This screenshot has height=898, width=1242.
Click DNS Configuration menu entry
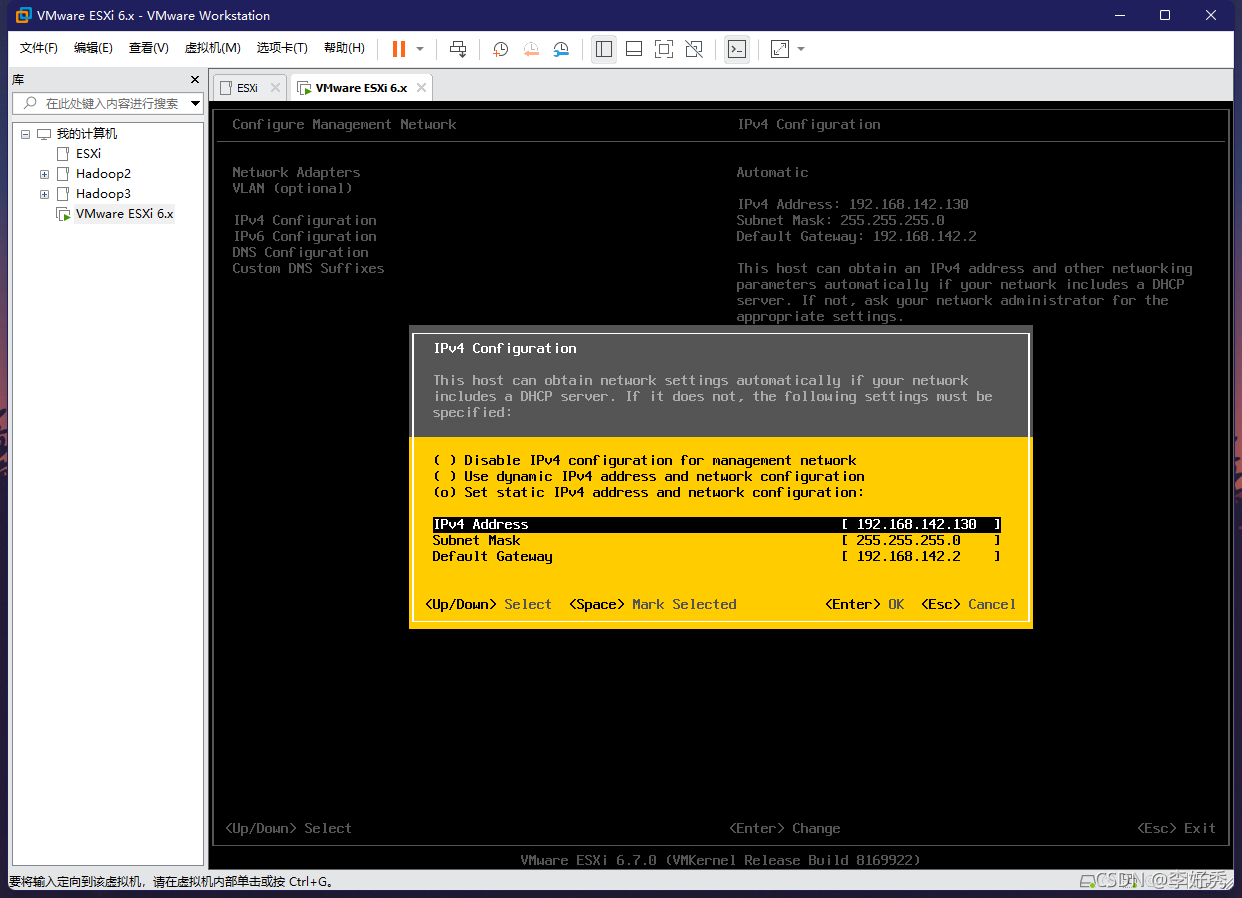[300, 252]
